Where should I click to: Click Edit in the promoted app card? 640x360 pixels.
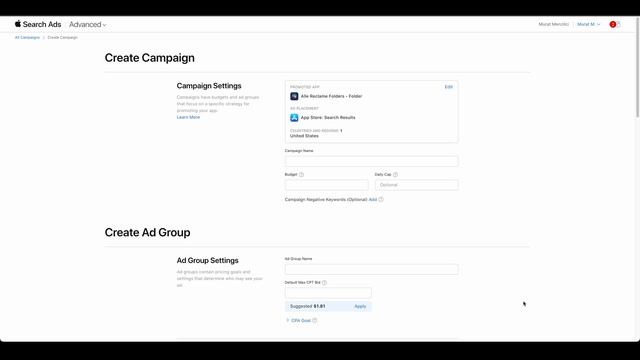[449, 87]
